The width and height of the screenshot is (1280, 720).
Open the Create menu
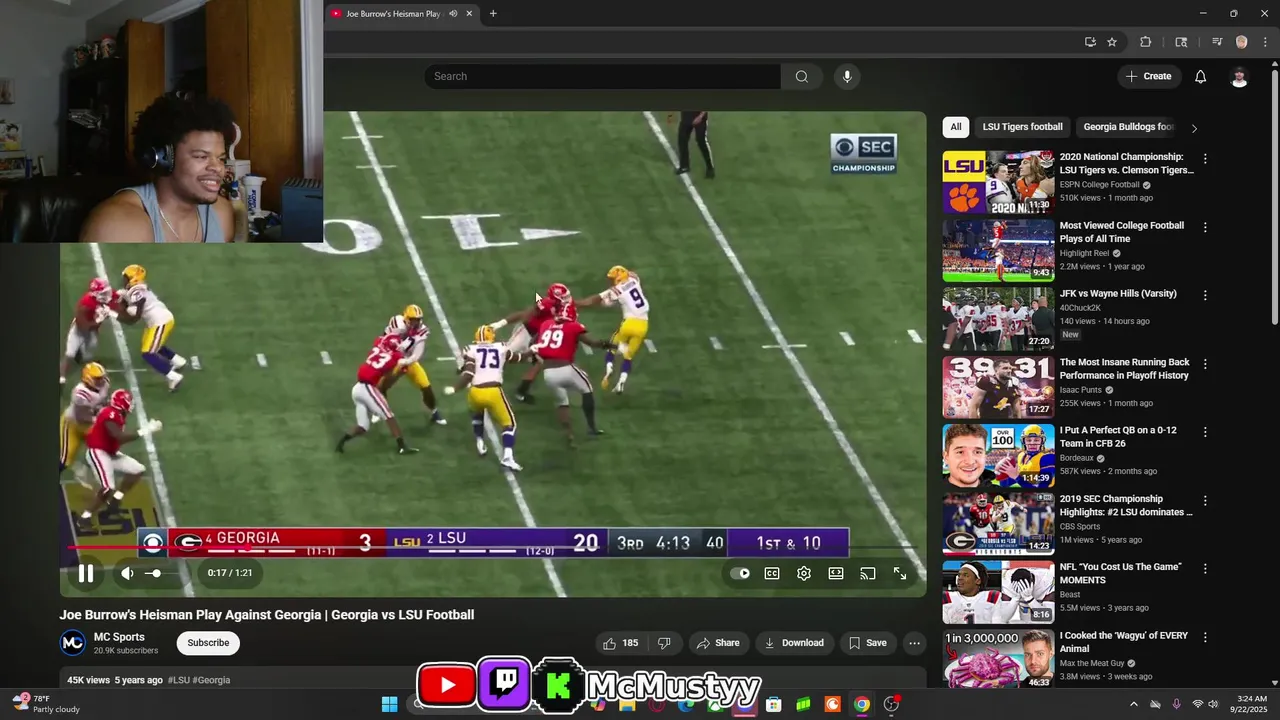click(1148, 77)
